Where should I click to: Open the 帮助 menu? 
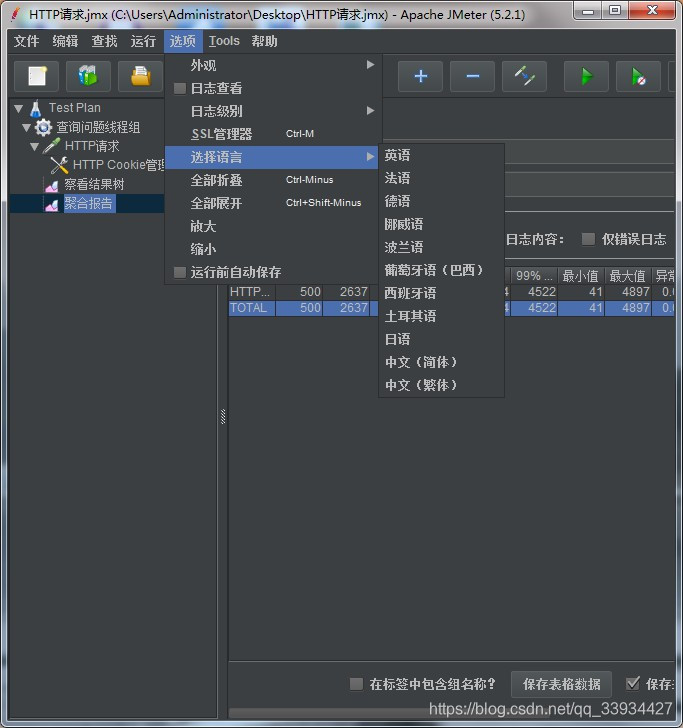[x=265, y=41]
